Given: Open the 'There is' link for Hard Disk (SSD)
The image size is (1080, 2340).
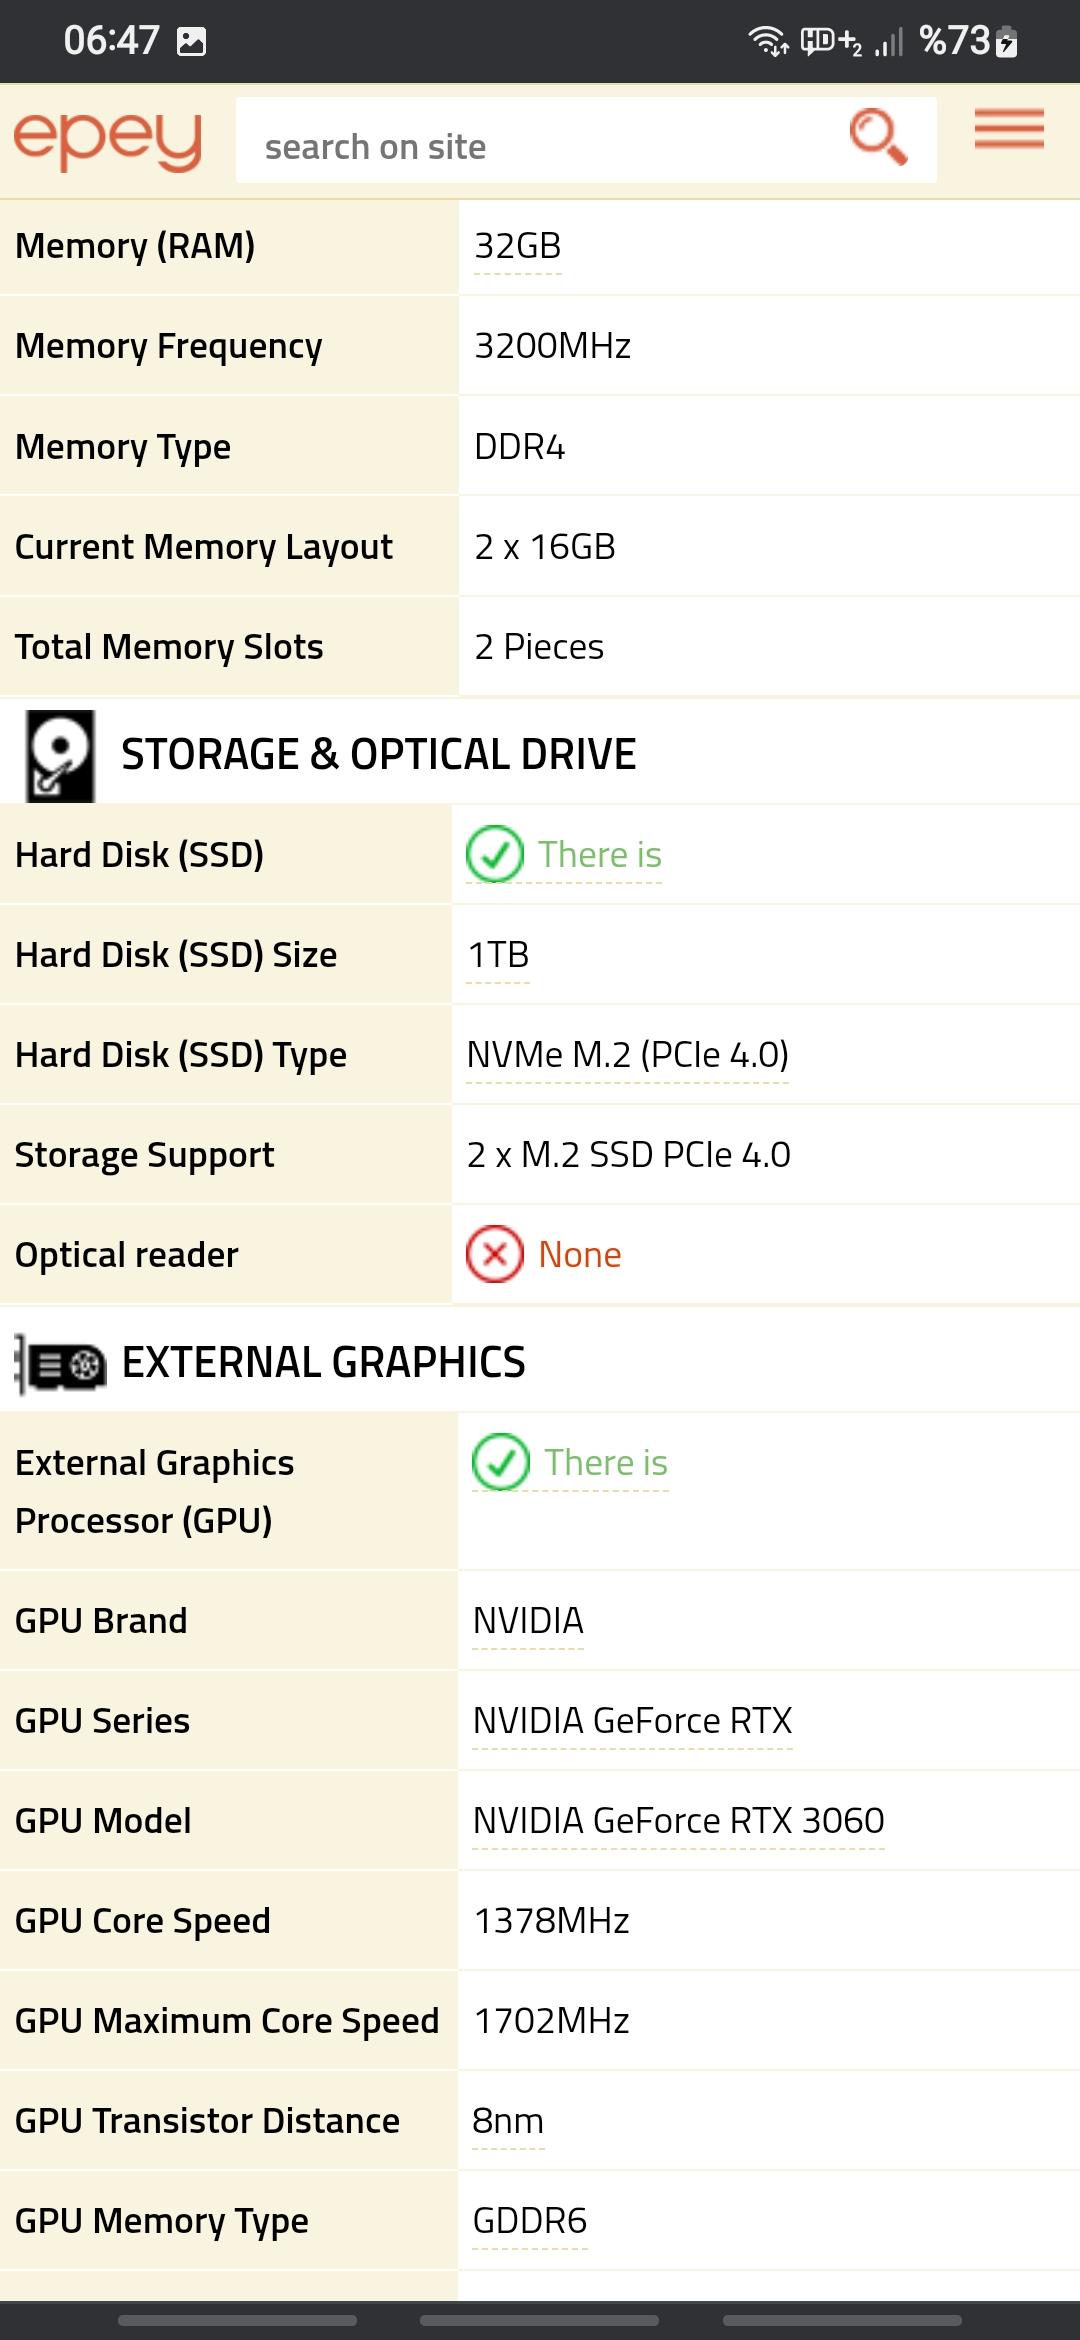Looking at the screenshot, I should click(x=600, y=855).
